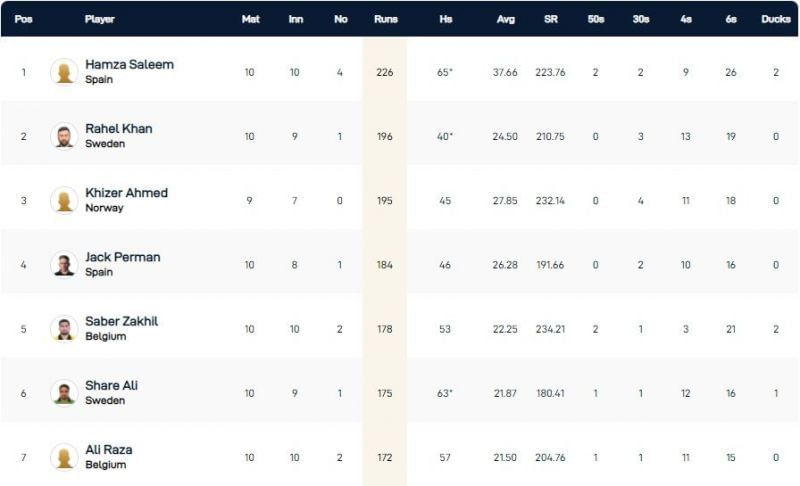Click the 50s column header
This screenshot has height=486, width=800.
596,19
